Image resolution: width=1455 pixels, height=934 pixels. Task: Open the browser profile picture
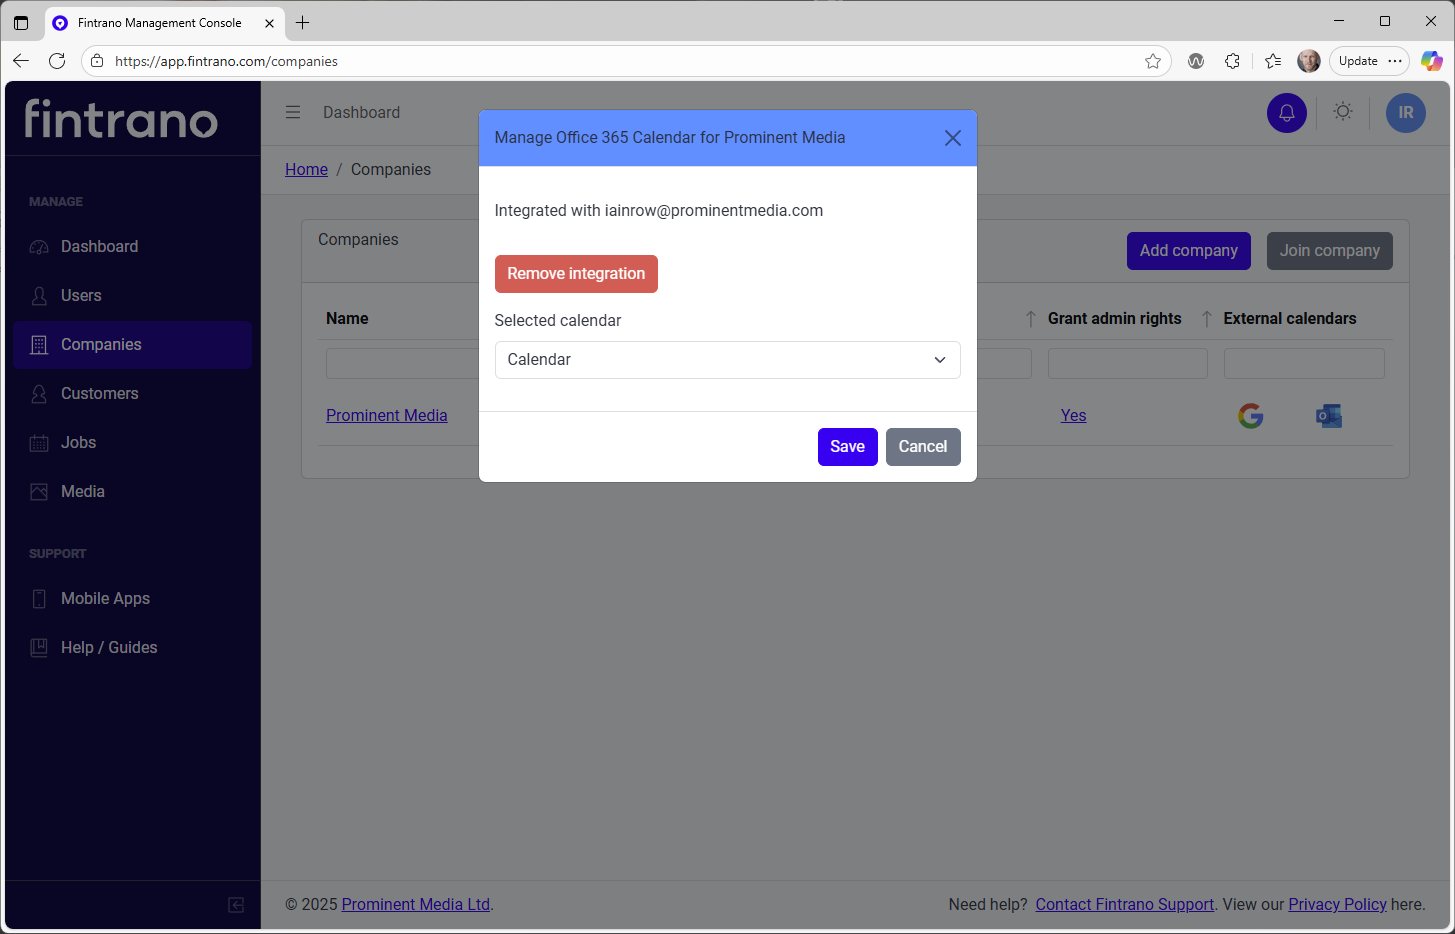tap(1308, 62)
